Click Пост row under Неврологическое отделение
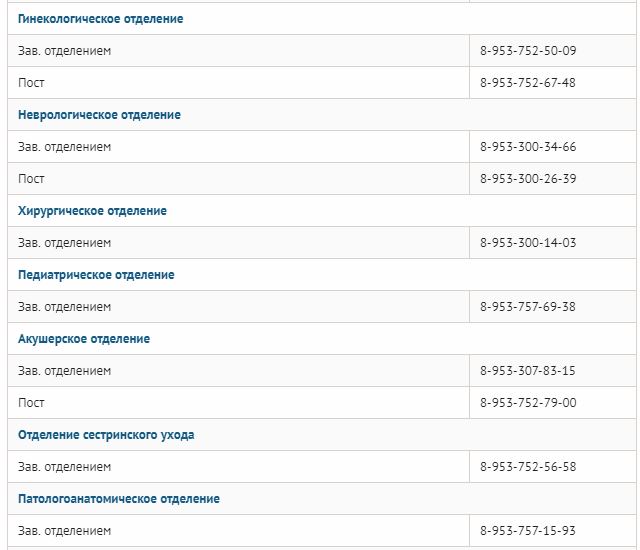The width and height of the screenshot is (640, 550). tap(322, 178)
